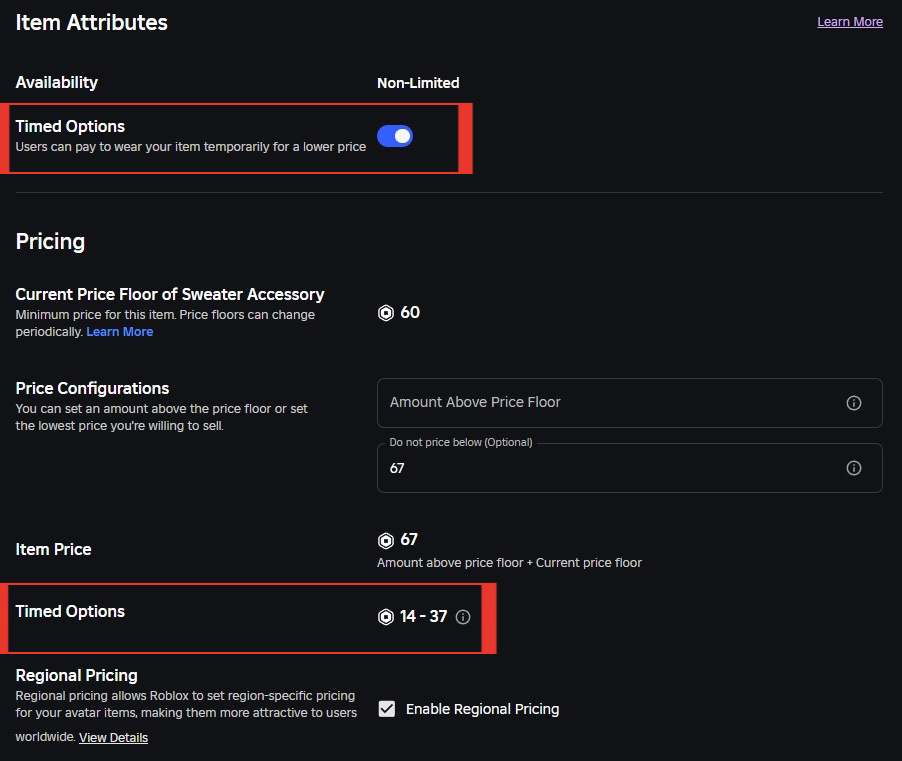Click the Item Price label

click(x=53, y=549)
